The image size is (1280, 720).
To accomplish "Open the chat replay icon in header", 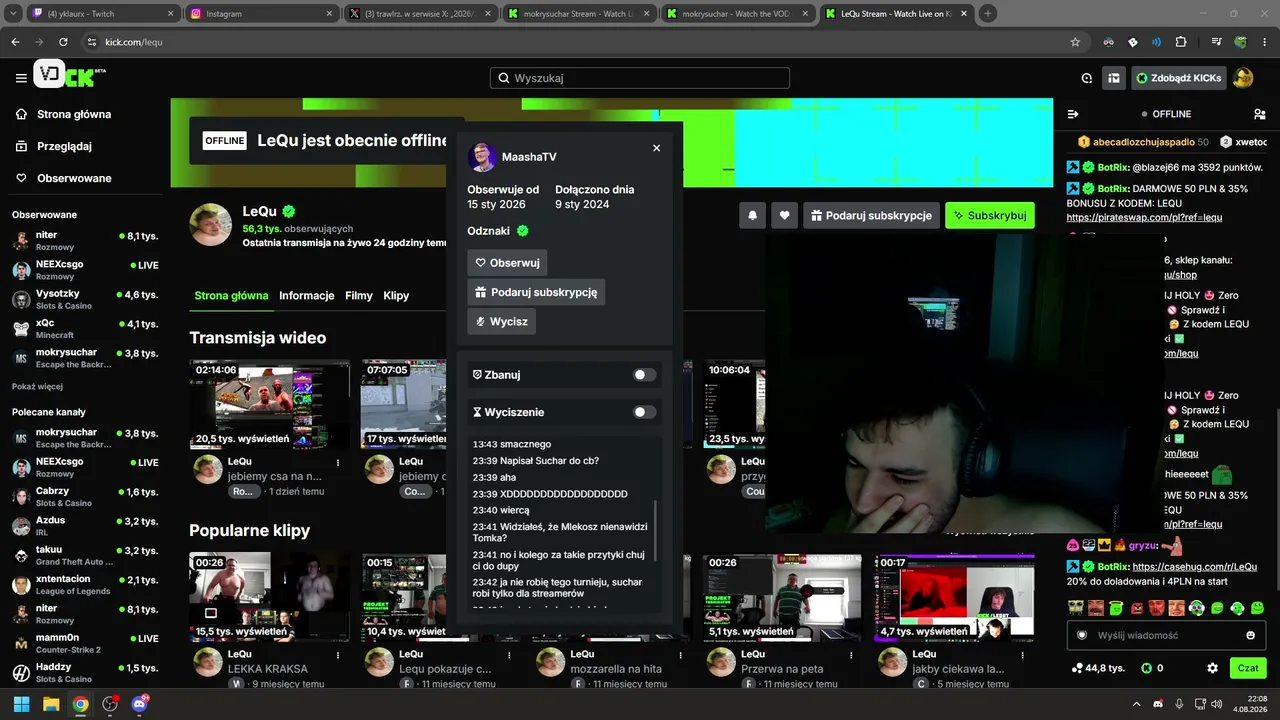I will tap(1087, 78).
